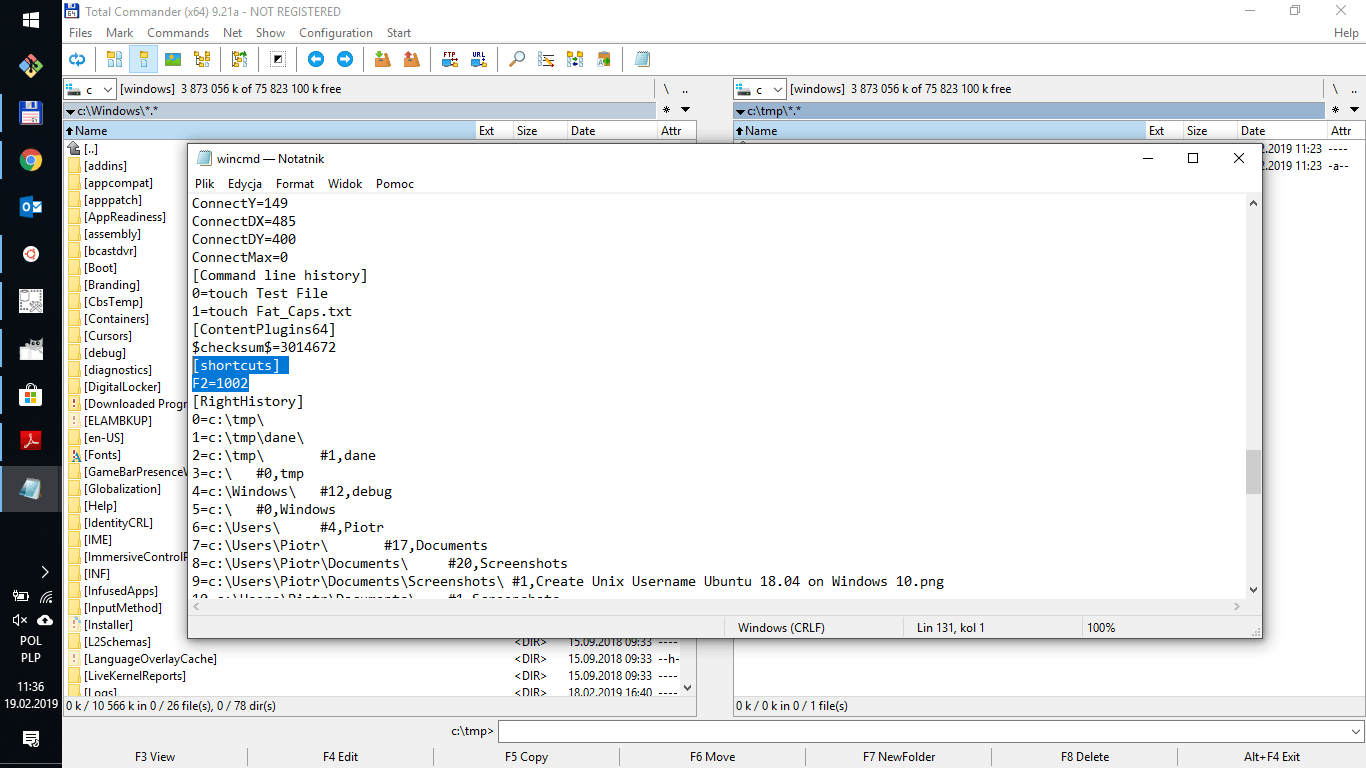Open the Net menu

[233, 33]
